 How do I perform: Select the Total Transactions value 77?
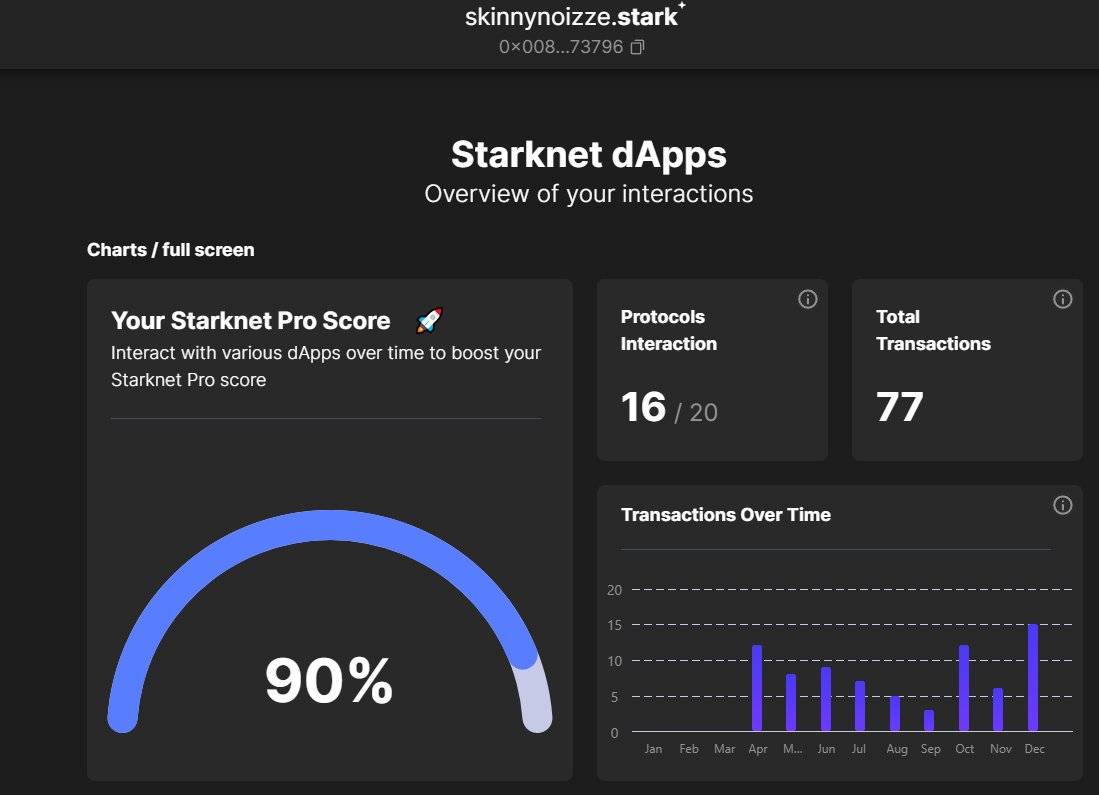[x=900, y=406]
